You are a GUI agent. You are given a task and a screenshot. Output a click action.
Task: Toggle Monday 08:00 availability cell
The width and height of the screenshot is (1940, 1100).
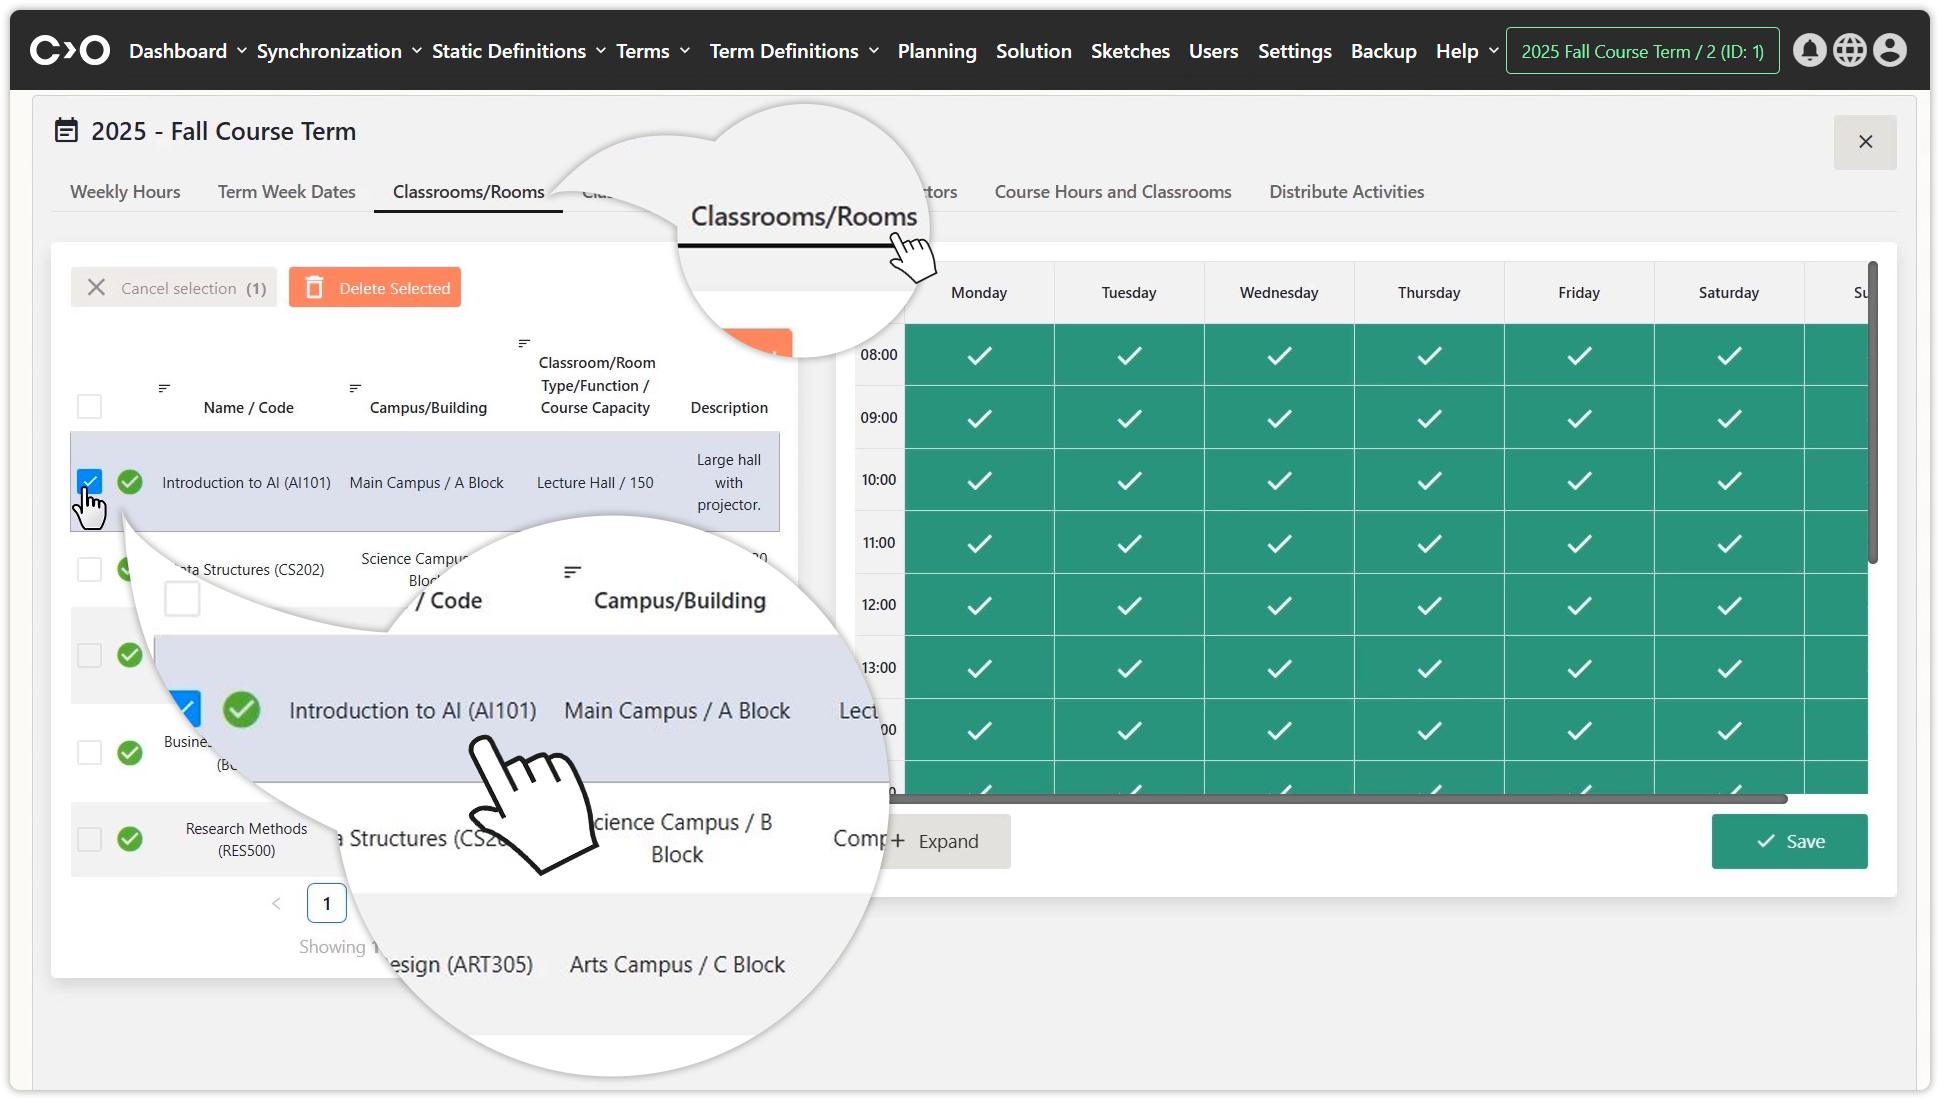(979, 355)
